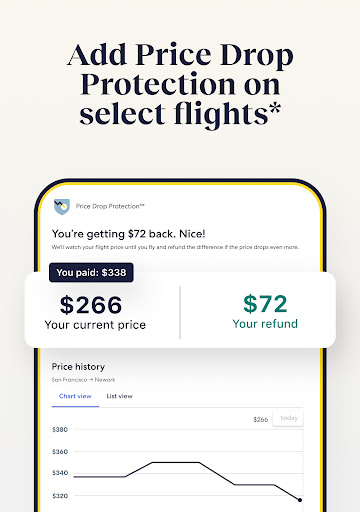The image size is (360, 512).
Task: Switch to the Chart view tab
Action: click(75, 396)
